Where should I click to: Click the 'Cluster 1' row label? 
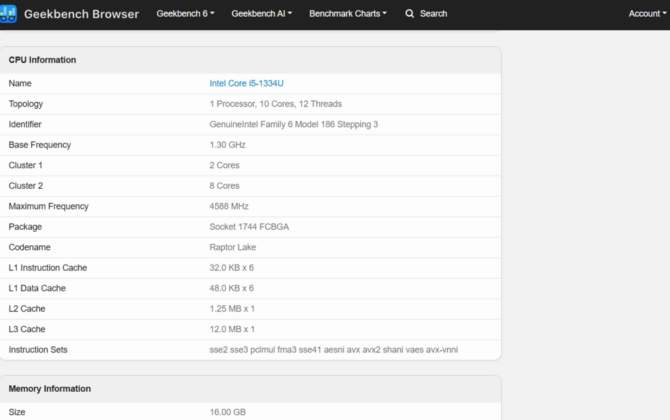pos(26,165)
